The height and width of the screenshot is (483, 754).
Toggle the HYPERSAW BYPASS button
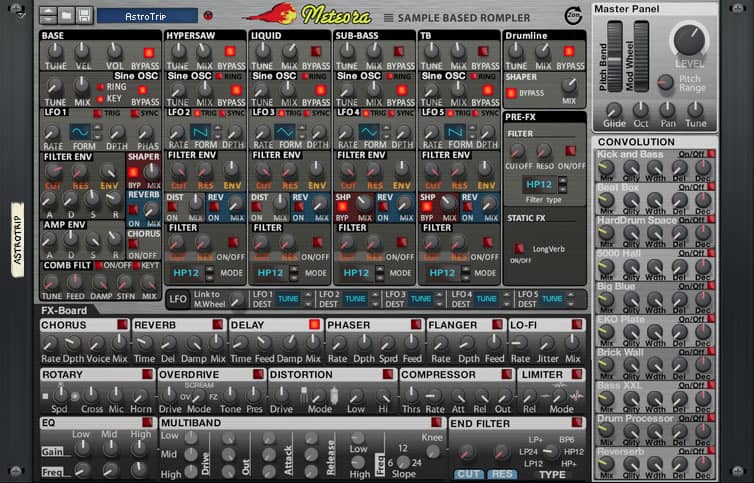tap(230, 51)
